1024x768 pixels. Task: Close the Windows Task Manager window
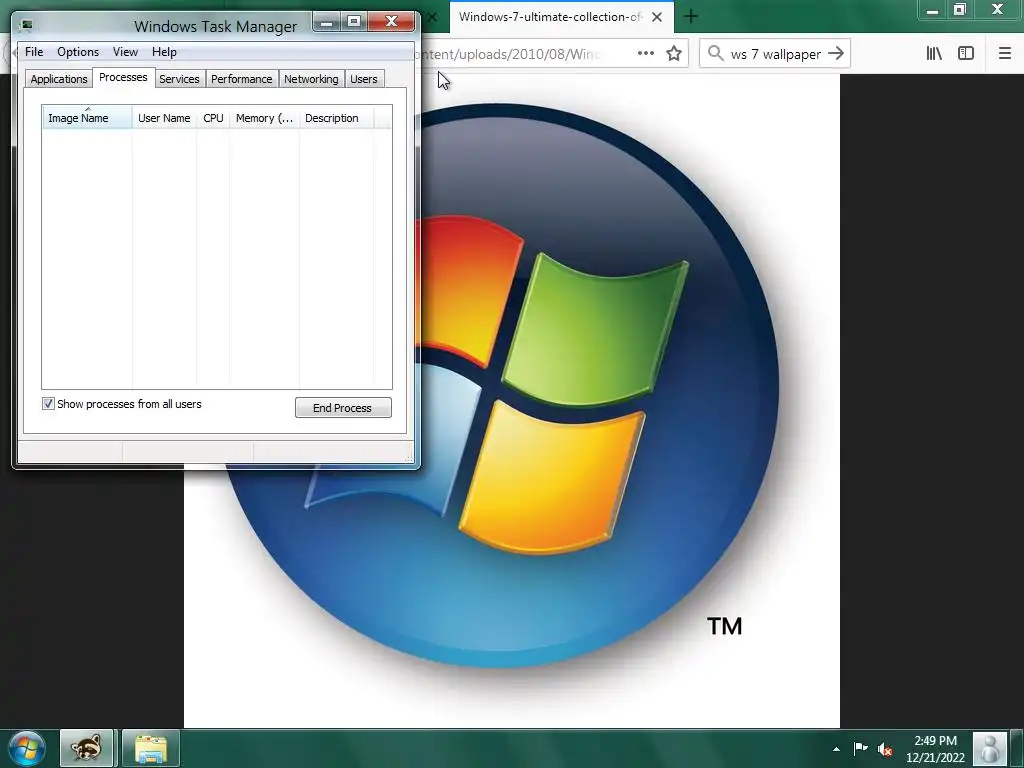point(391,22)
